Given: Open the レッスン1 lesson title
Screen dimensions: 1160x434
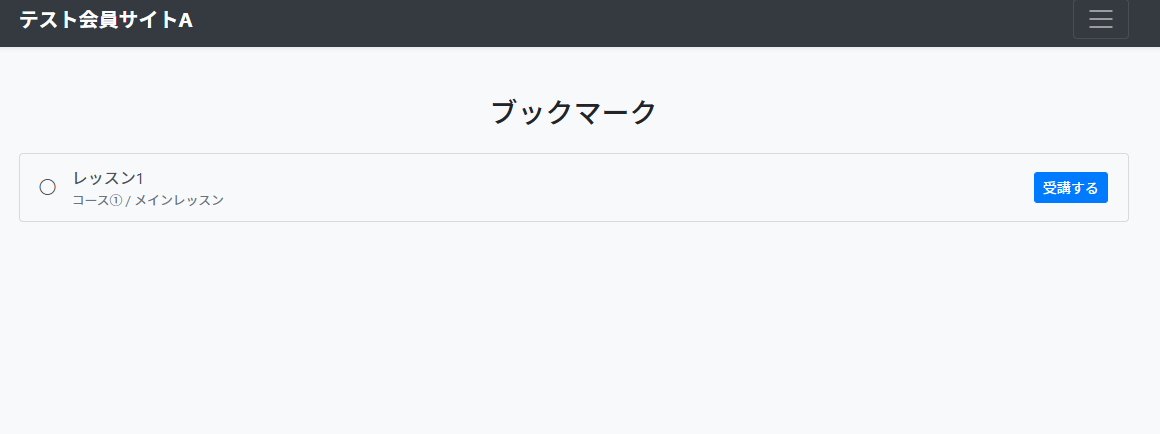Looking at the screenshot, I should click(x=109, y=178).
